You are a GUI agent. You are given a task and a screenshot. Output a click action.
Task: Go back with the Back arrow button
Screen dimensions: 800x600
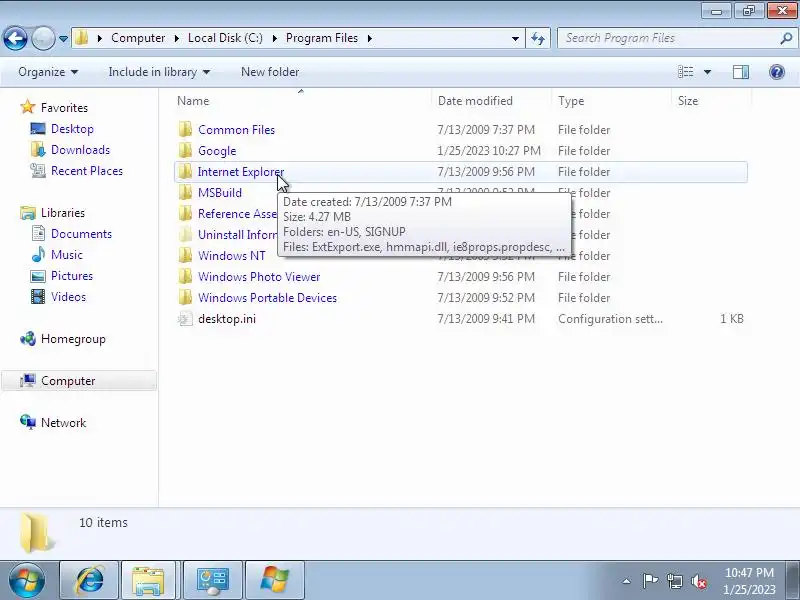[15, 38]
